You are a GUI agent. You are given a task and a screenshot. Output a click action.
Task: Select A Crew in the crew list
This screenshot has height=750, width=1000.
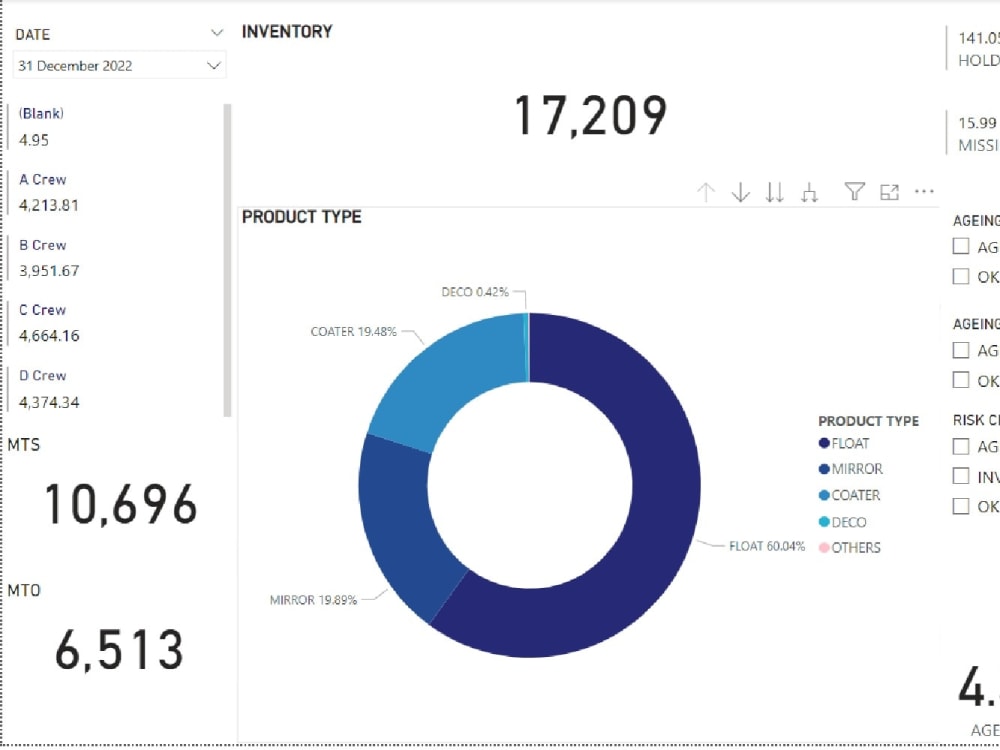(44, 179)
